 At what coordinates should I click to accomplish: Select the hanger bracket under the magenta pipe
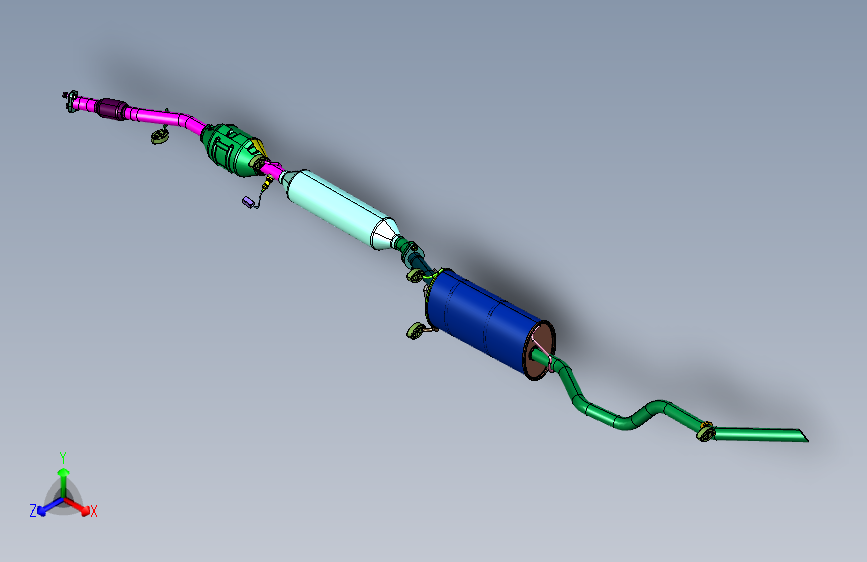tap(160, 136)
